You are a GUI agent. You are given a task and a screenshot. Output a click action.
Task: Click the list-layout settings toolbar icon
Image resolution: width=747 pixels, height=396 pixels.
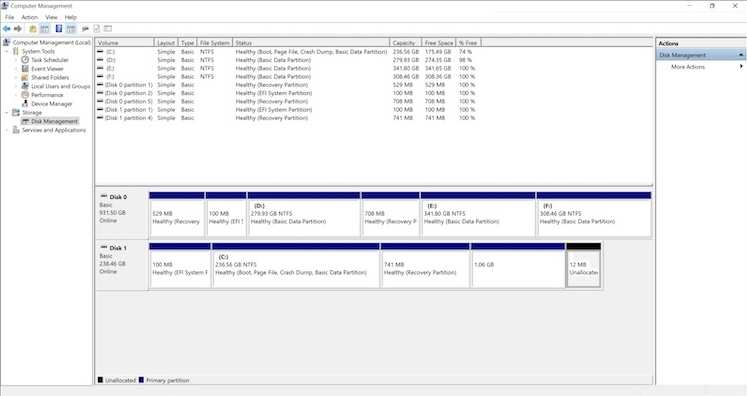pyautogui.click(x=108, y=29)
